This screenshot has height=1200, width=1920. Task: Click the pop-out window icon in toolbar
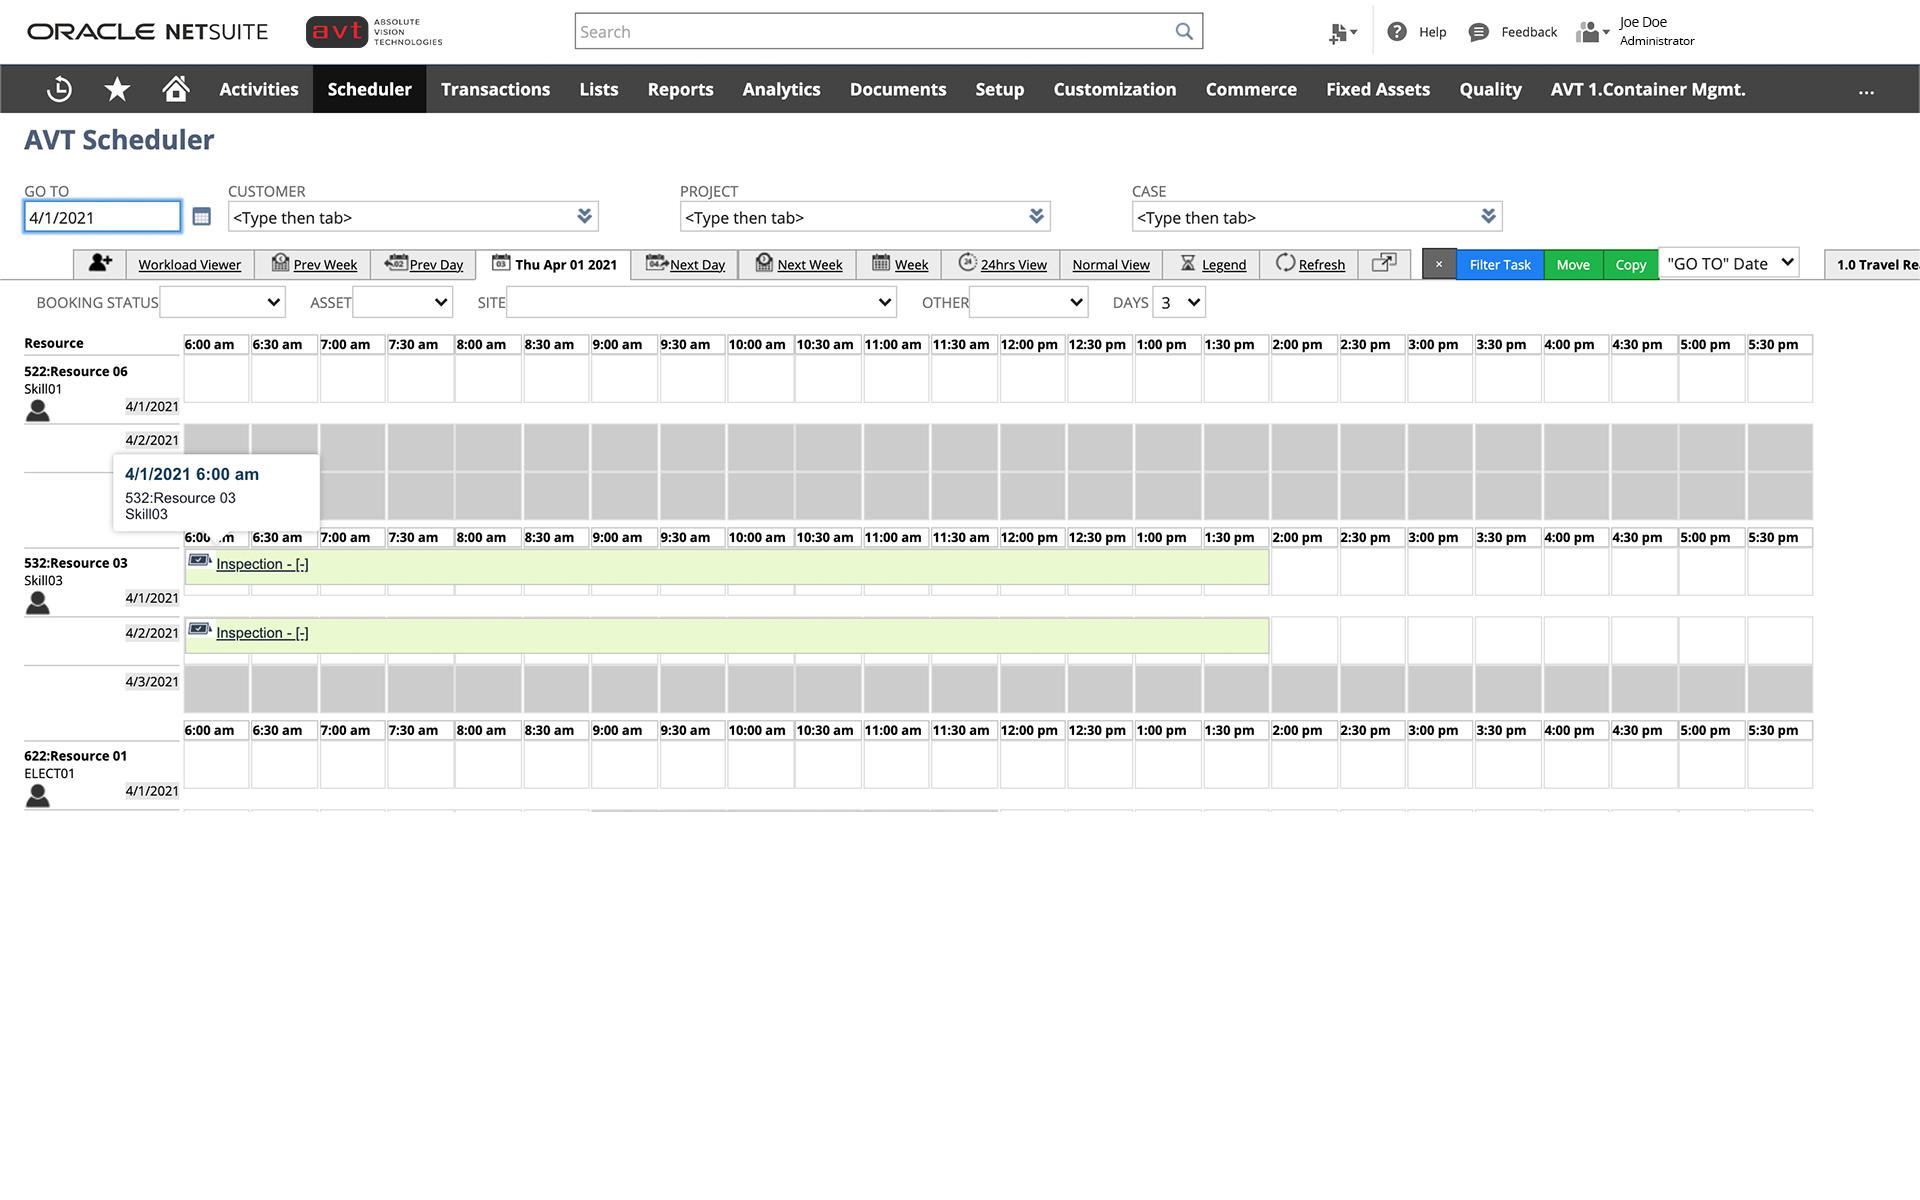pyautogui.click(x=1384, y=263)
